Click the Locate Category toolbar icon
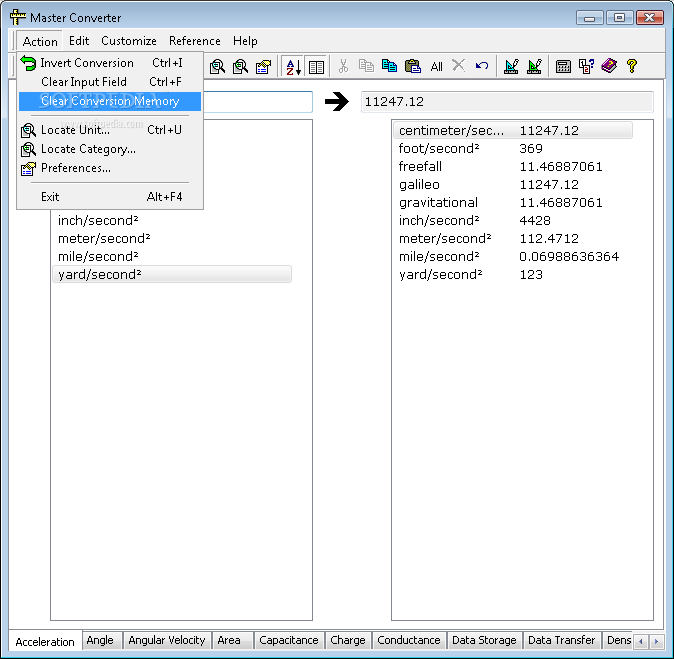Image resolution: width=674 pixels, height=659 pixels. (x=240, y=67)
